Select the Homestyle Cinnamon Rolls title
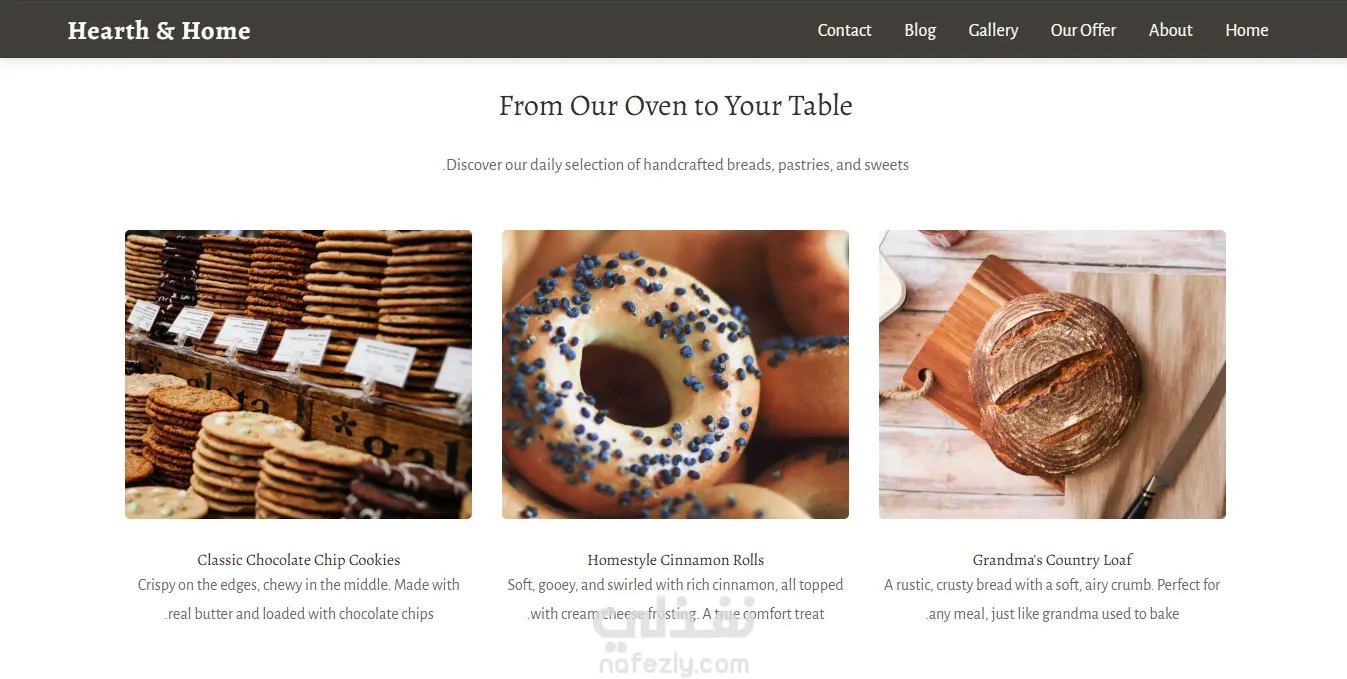The width and height of the screenshot is (1347, 679). [675, 560]
